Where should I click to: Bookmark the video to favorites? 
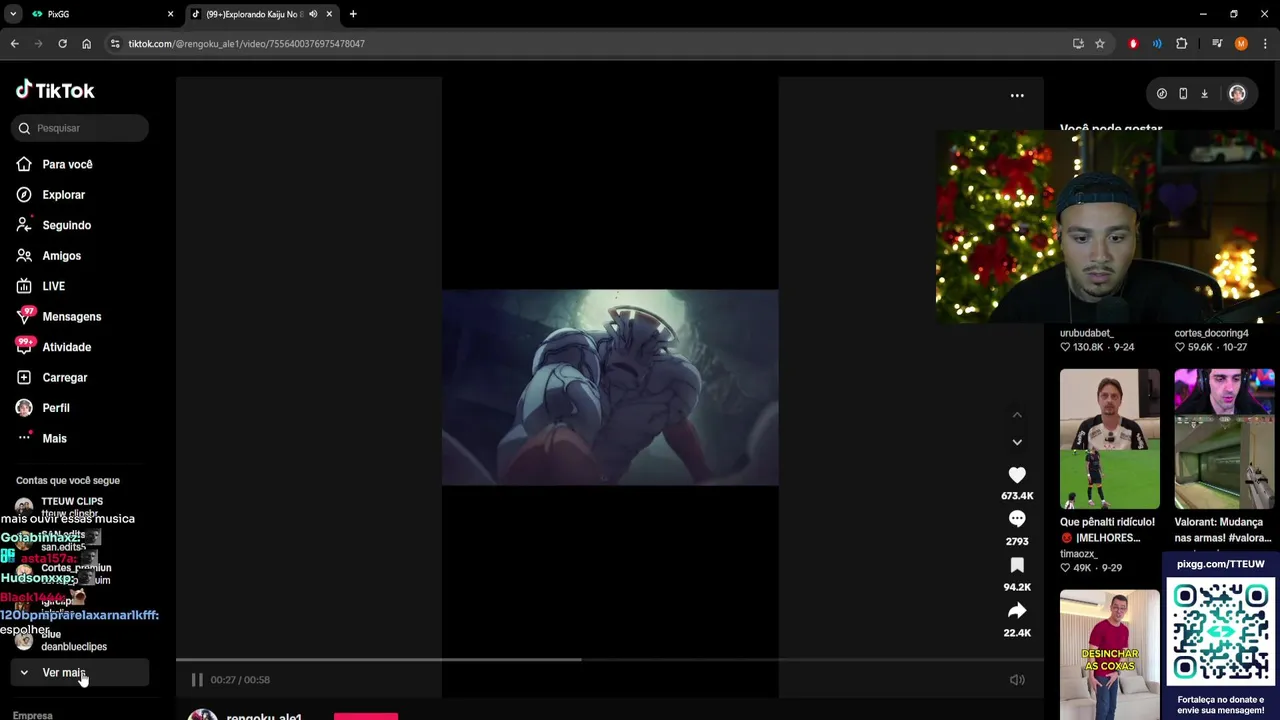(x=1017, y=565)
